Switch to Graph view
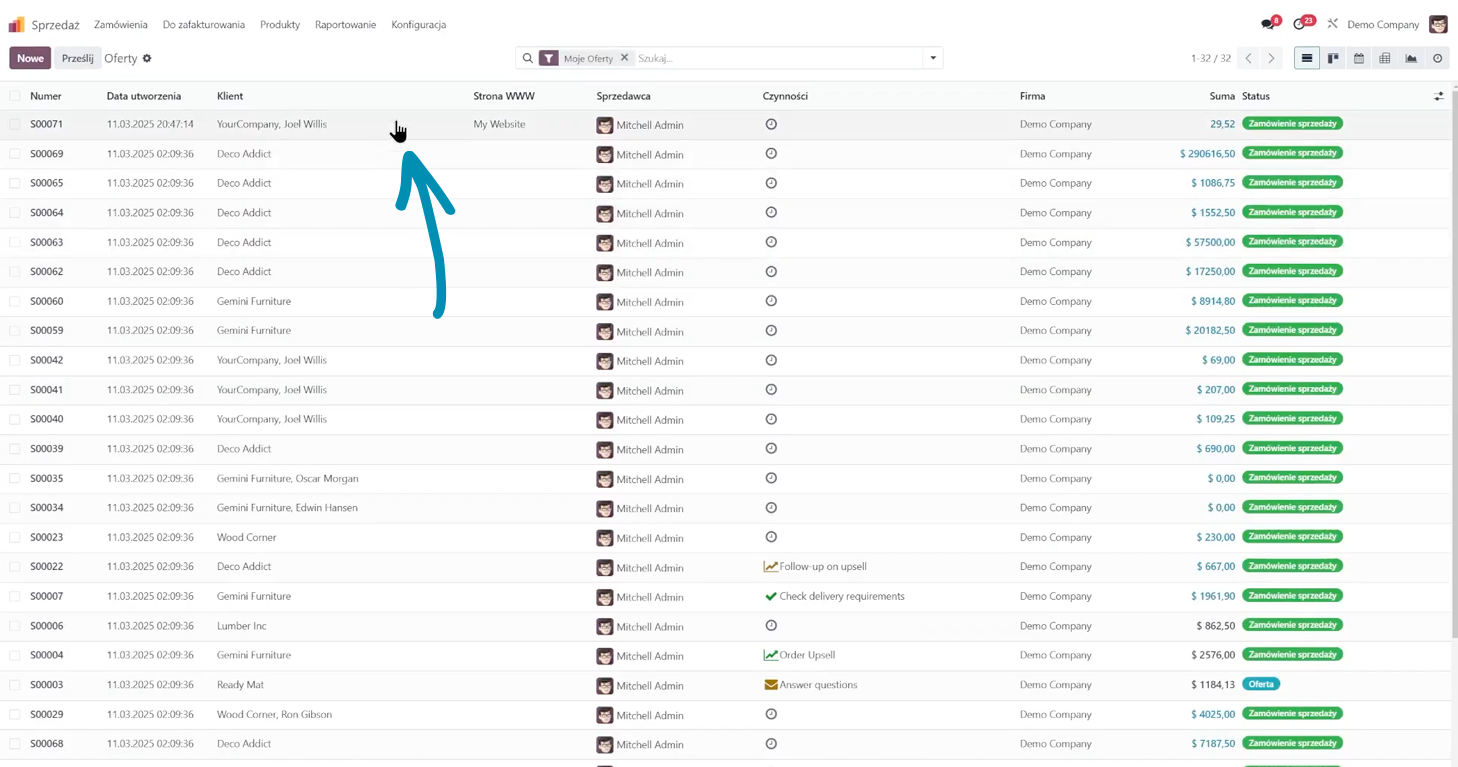The image size is (1458, 767). coord(1411,58)
